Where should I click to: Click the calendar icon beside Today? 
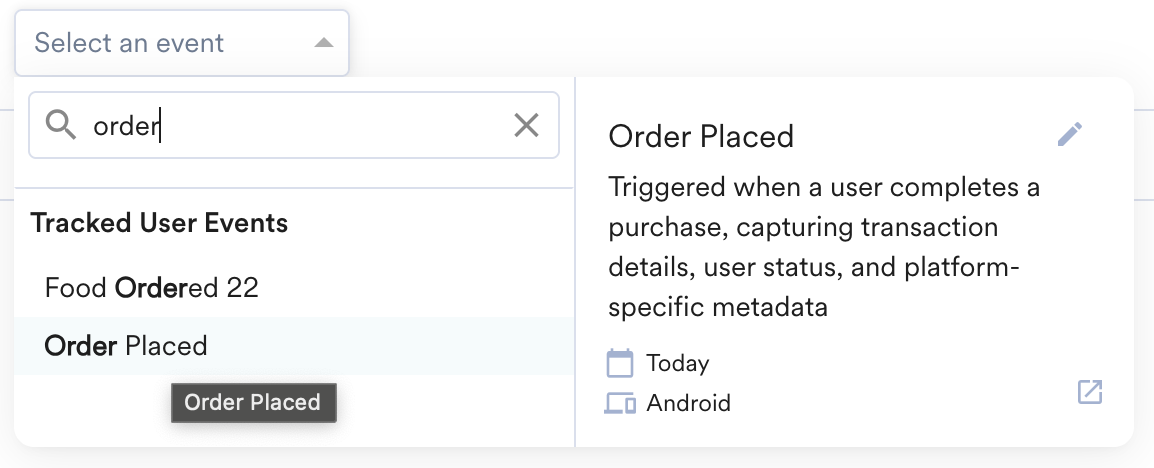click(620, 362)
